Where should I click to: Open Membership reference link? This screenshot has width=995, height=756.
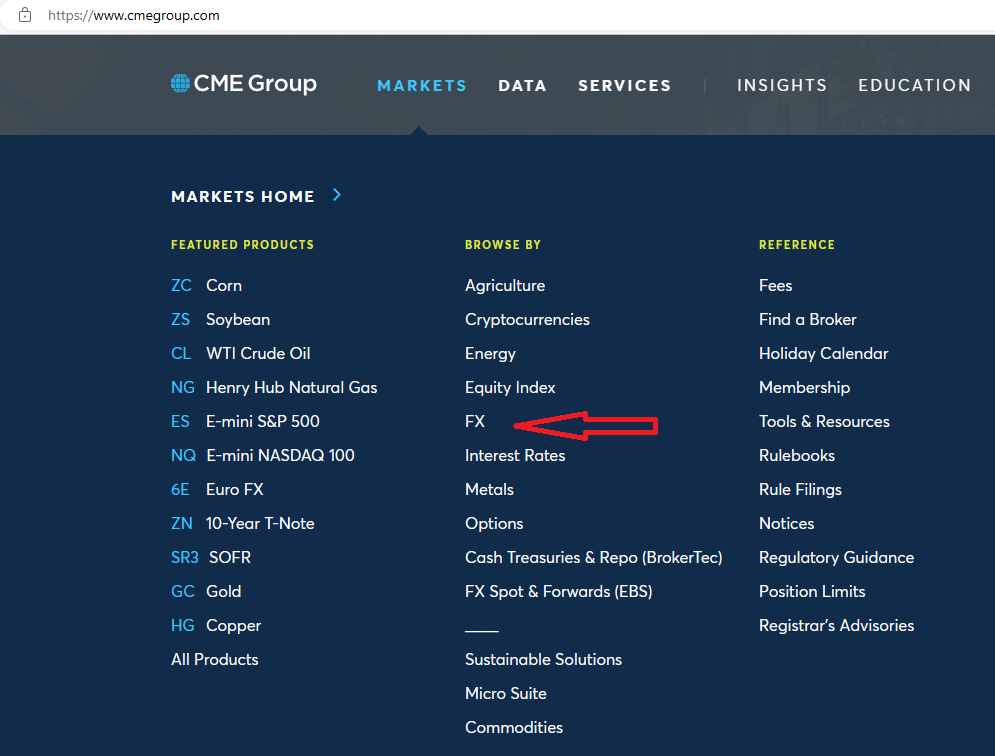[x=805, y=388]
